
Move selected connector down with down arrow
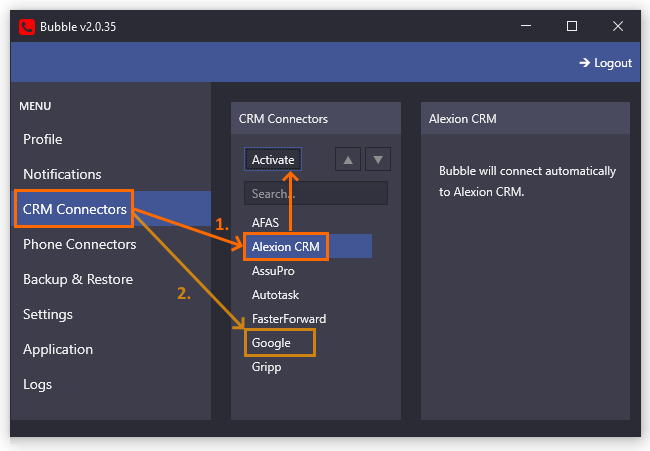(378, 159)
